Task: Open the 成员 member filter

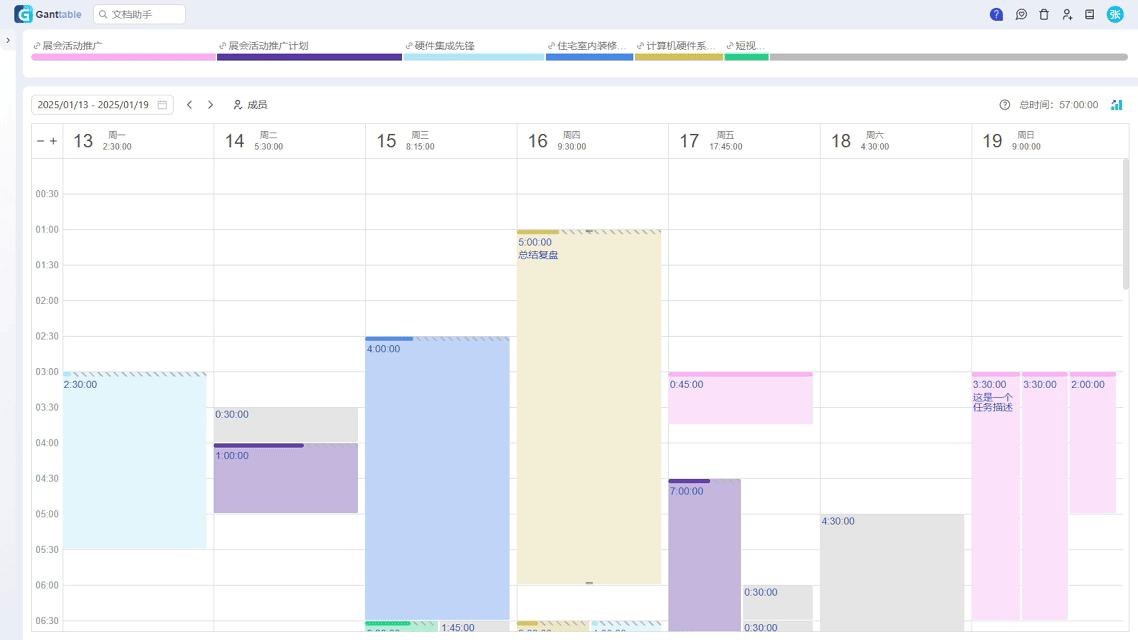Action: click(x=250, y=105)
